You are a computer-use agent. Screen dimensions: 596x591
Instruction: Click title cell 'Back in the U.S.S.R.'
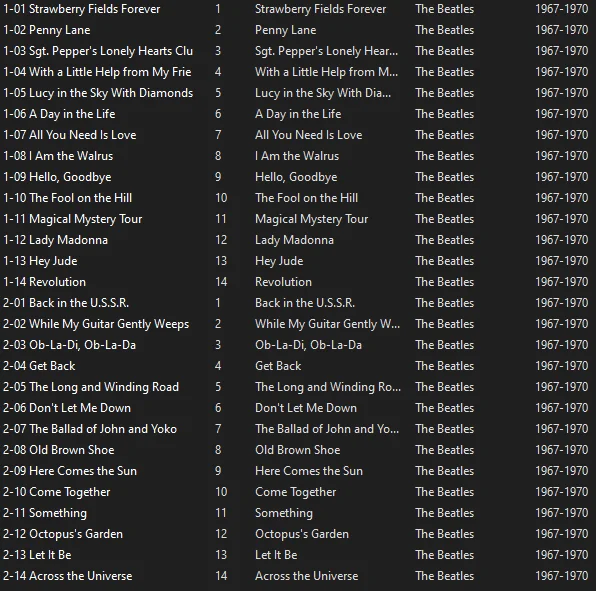(x=305, y=303)
